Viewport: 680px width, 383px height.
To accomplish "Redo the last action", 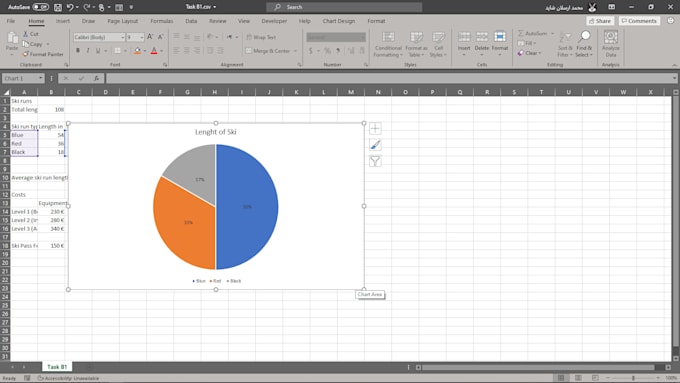I will pyautogui.click(x=87, y=7).
